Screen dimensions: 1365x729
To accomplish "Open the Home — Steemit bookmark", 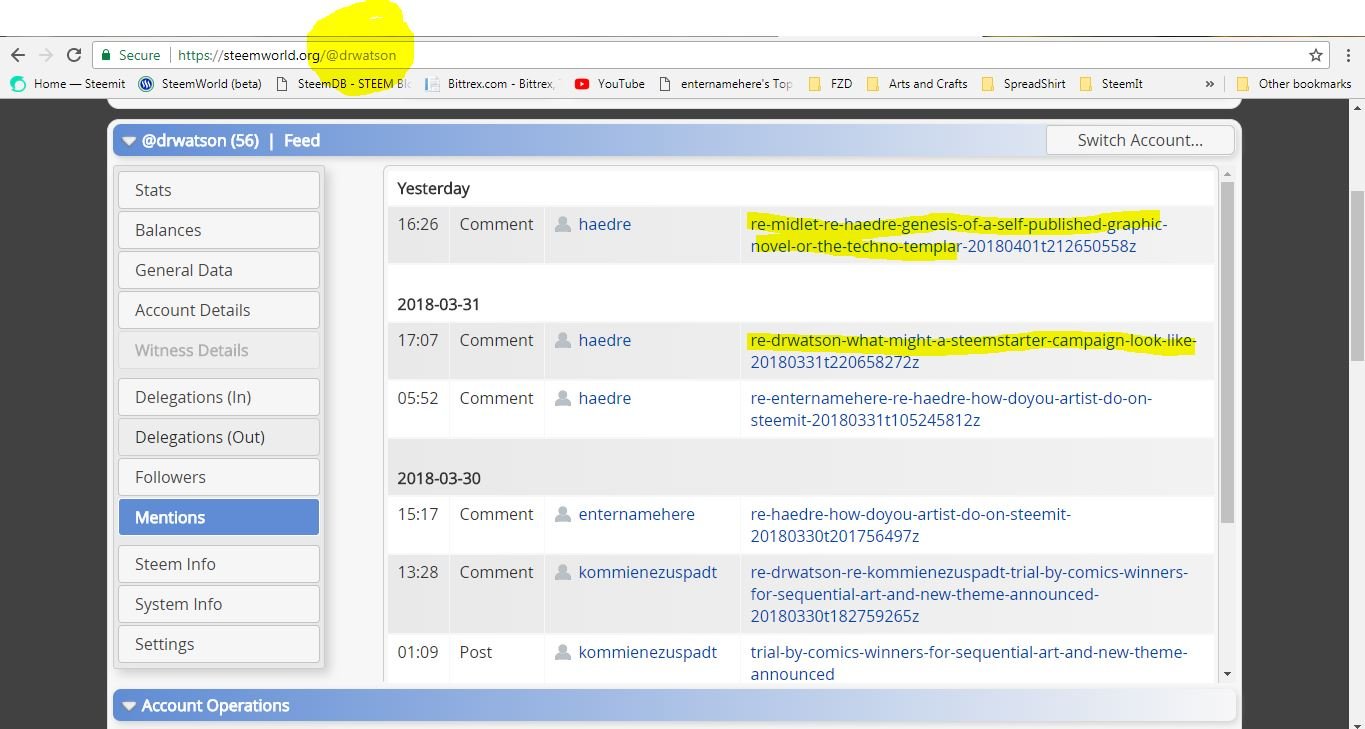I will click(67, 84).
